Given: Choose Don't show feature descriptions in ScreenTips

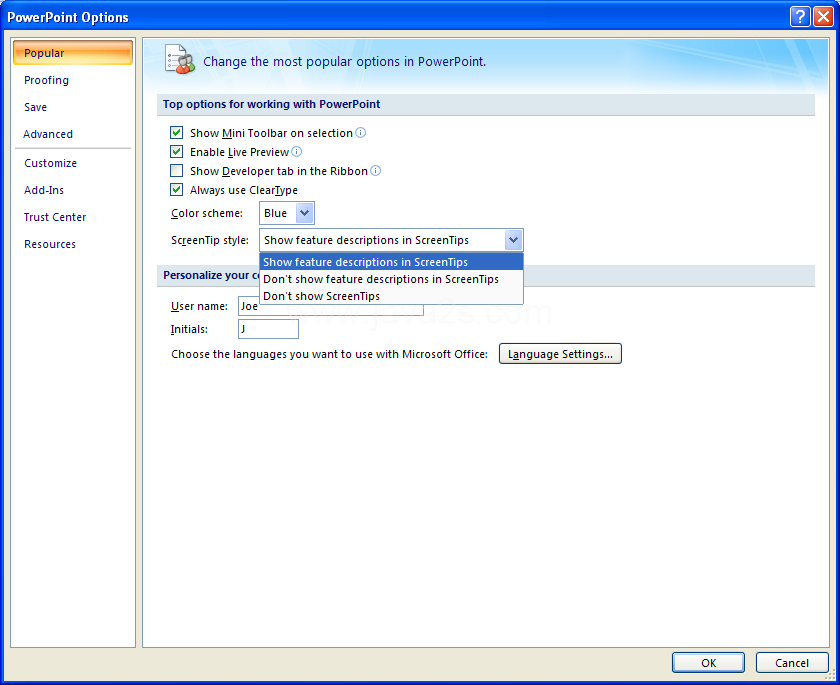Looking at the screenshot, I should click(391, 279).
